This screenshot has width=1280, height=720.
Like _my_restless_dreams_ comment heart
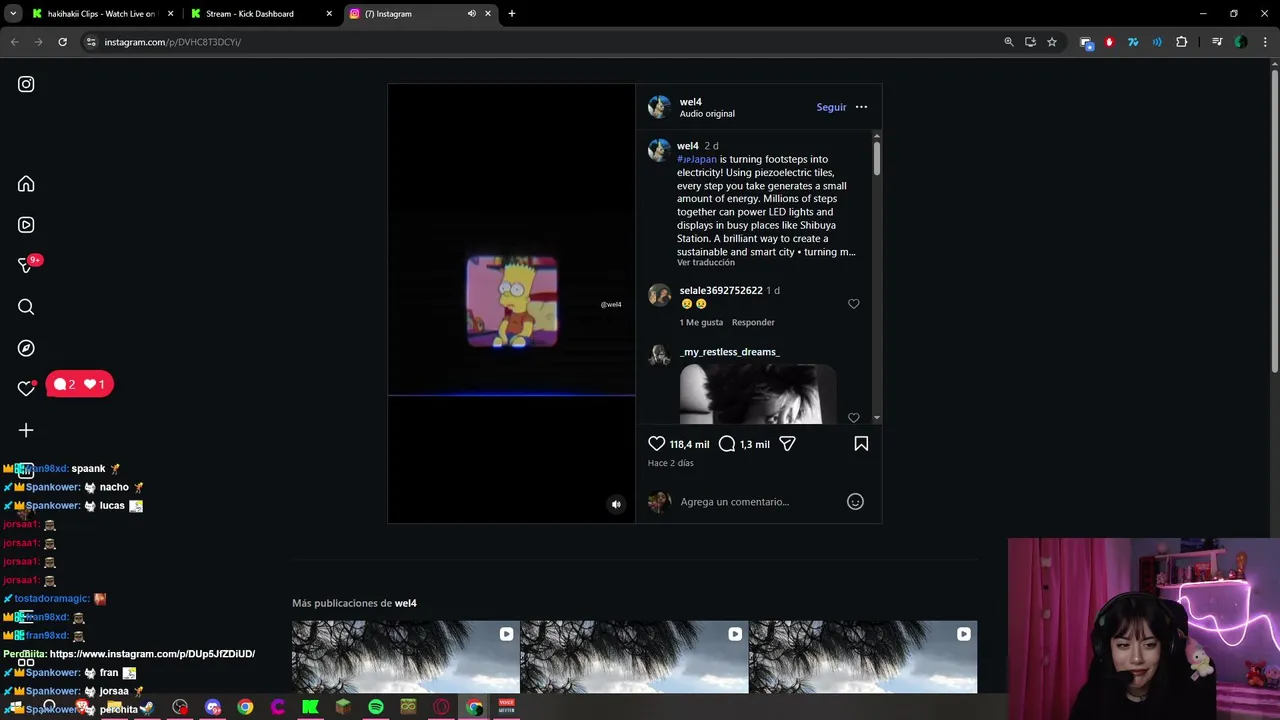point(853,418)
